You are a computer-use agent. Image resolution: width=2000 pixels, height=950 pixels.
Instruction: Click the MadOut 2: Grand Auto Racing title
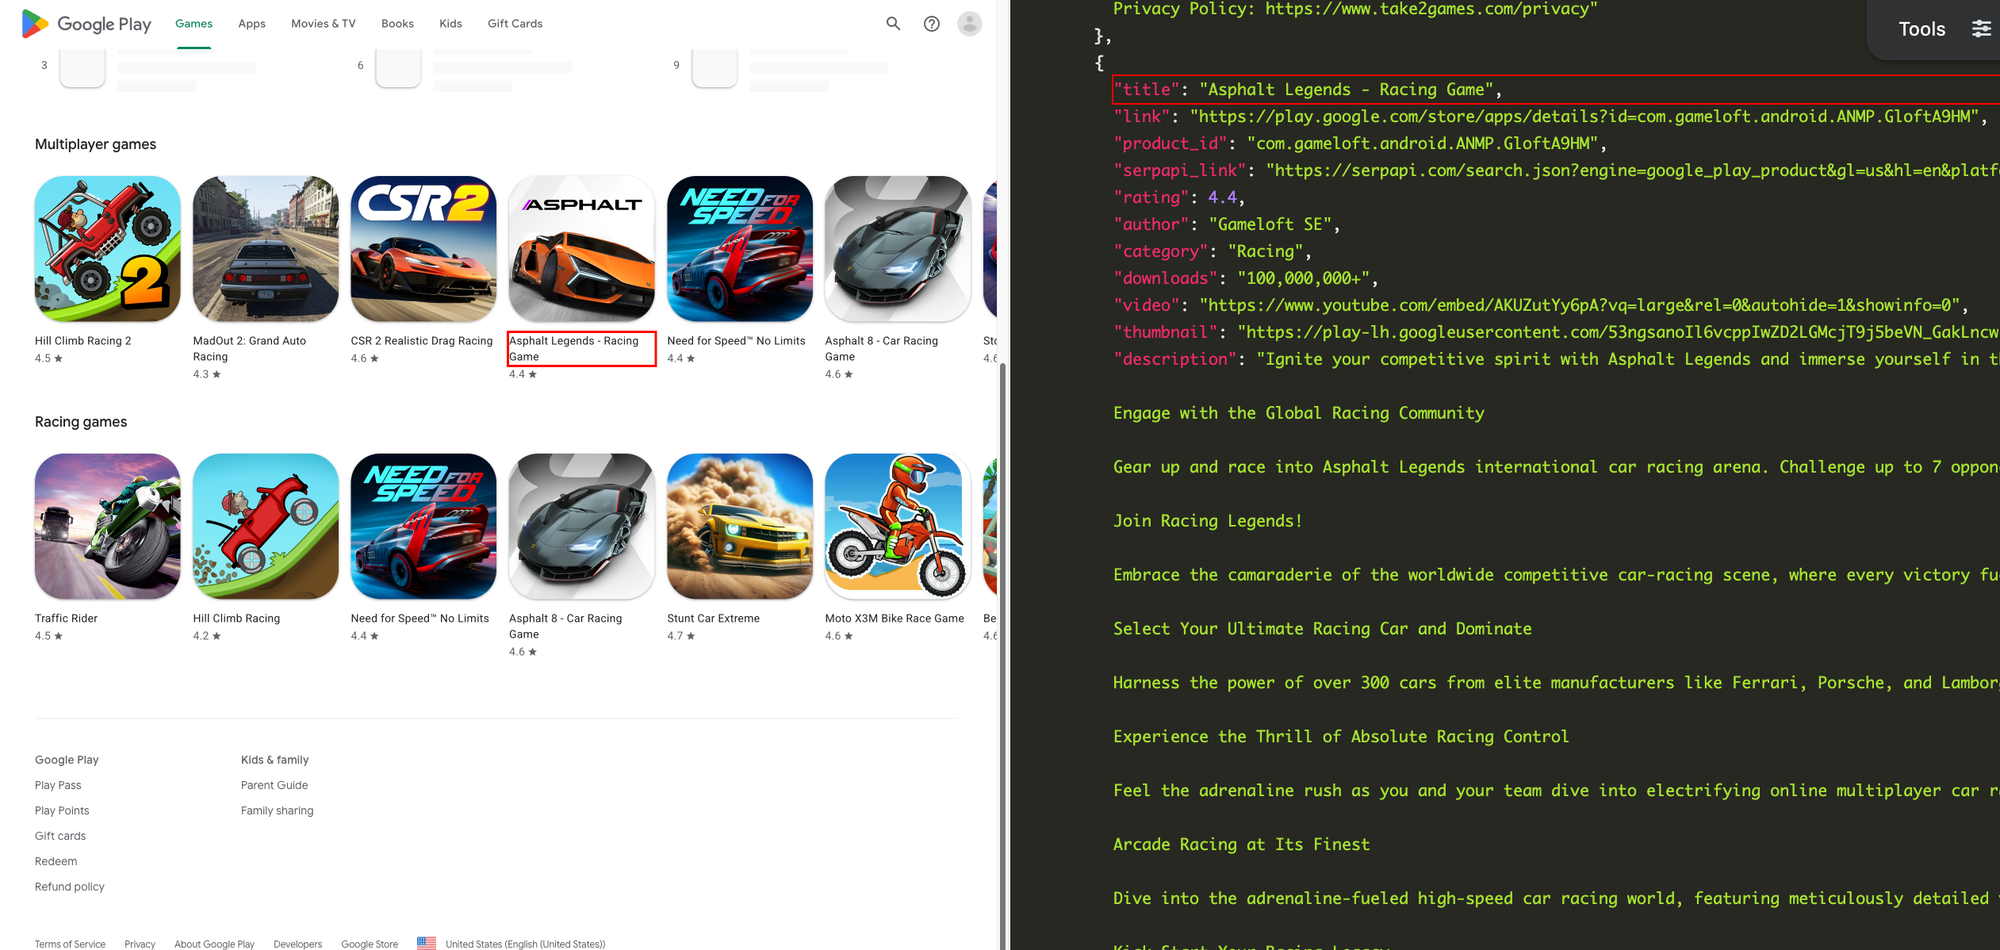(250, 349)
